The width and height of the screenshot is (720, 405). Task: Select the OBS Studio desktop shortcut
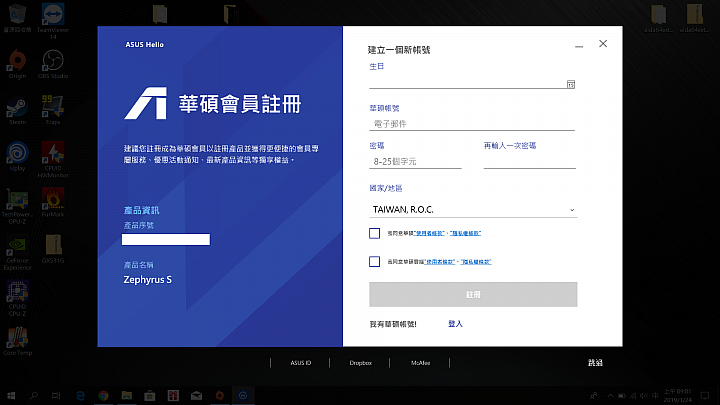tap(53, 64)
